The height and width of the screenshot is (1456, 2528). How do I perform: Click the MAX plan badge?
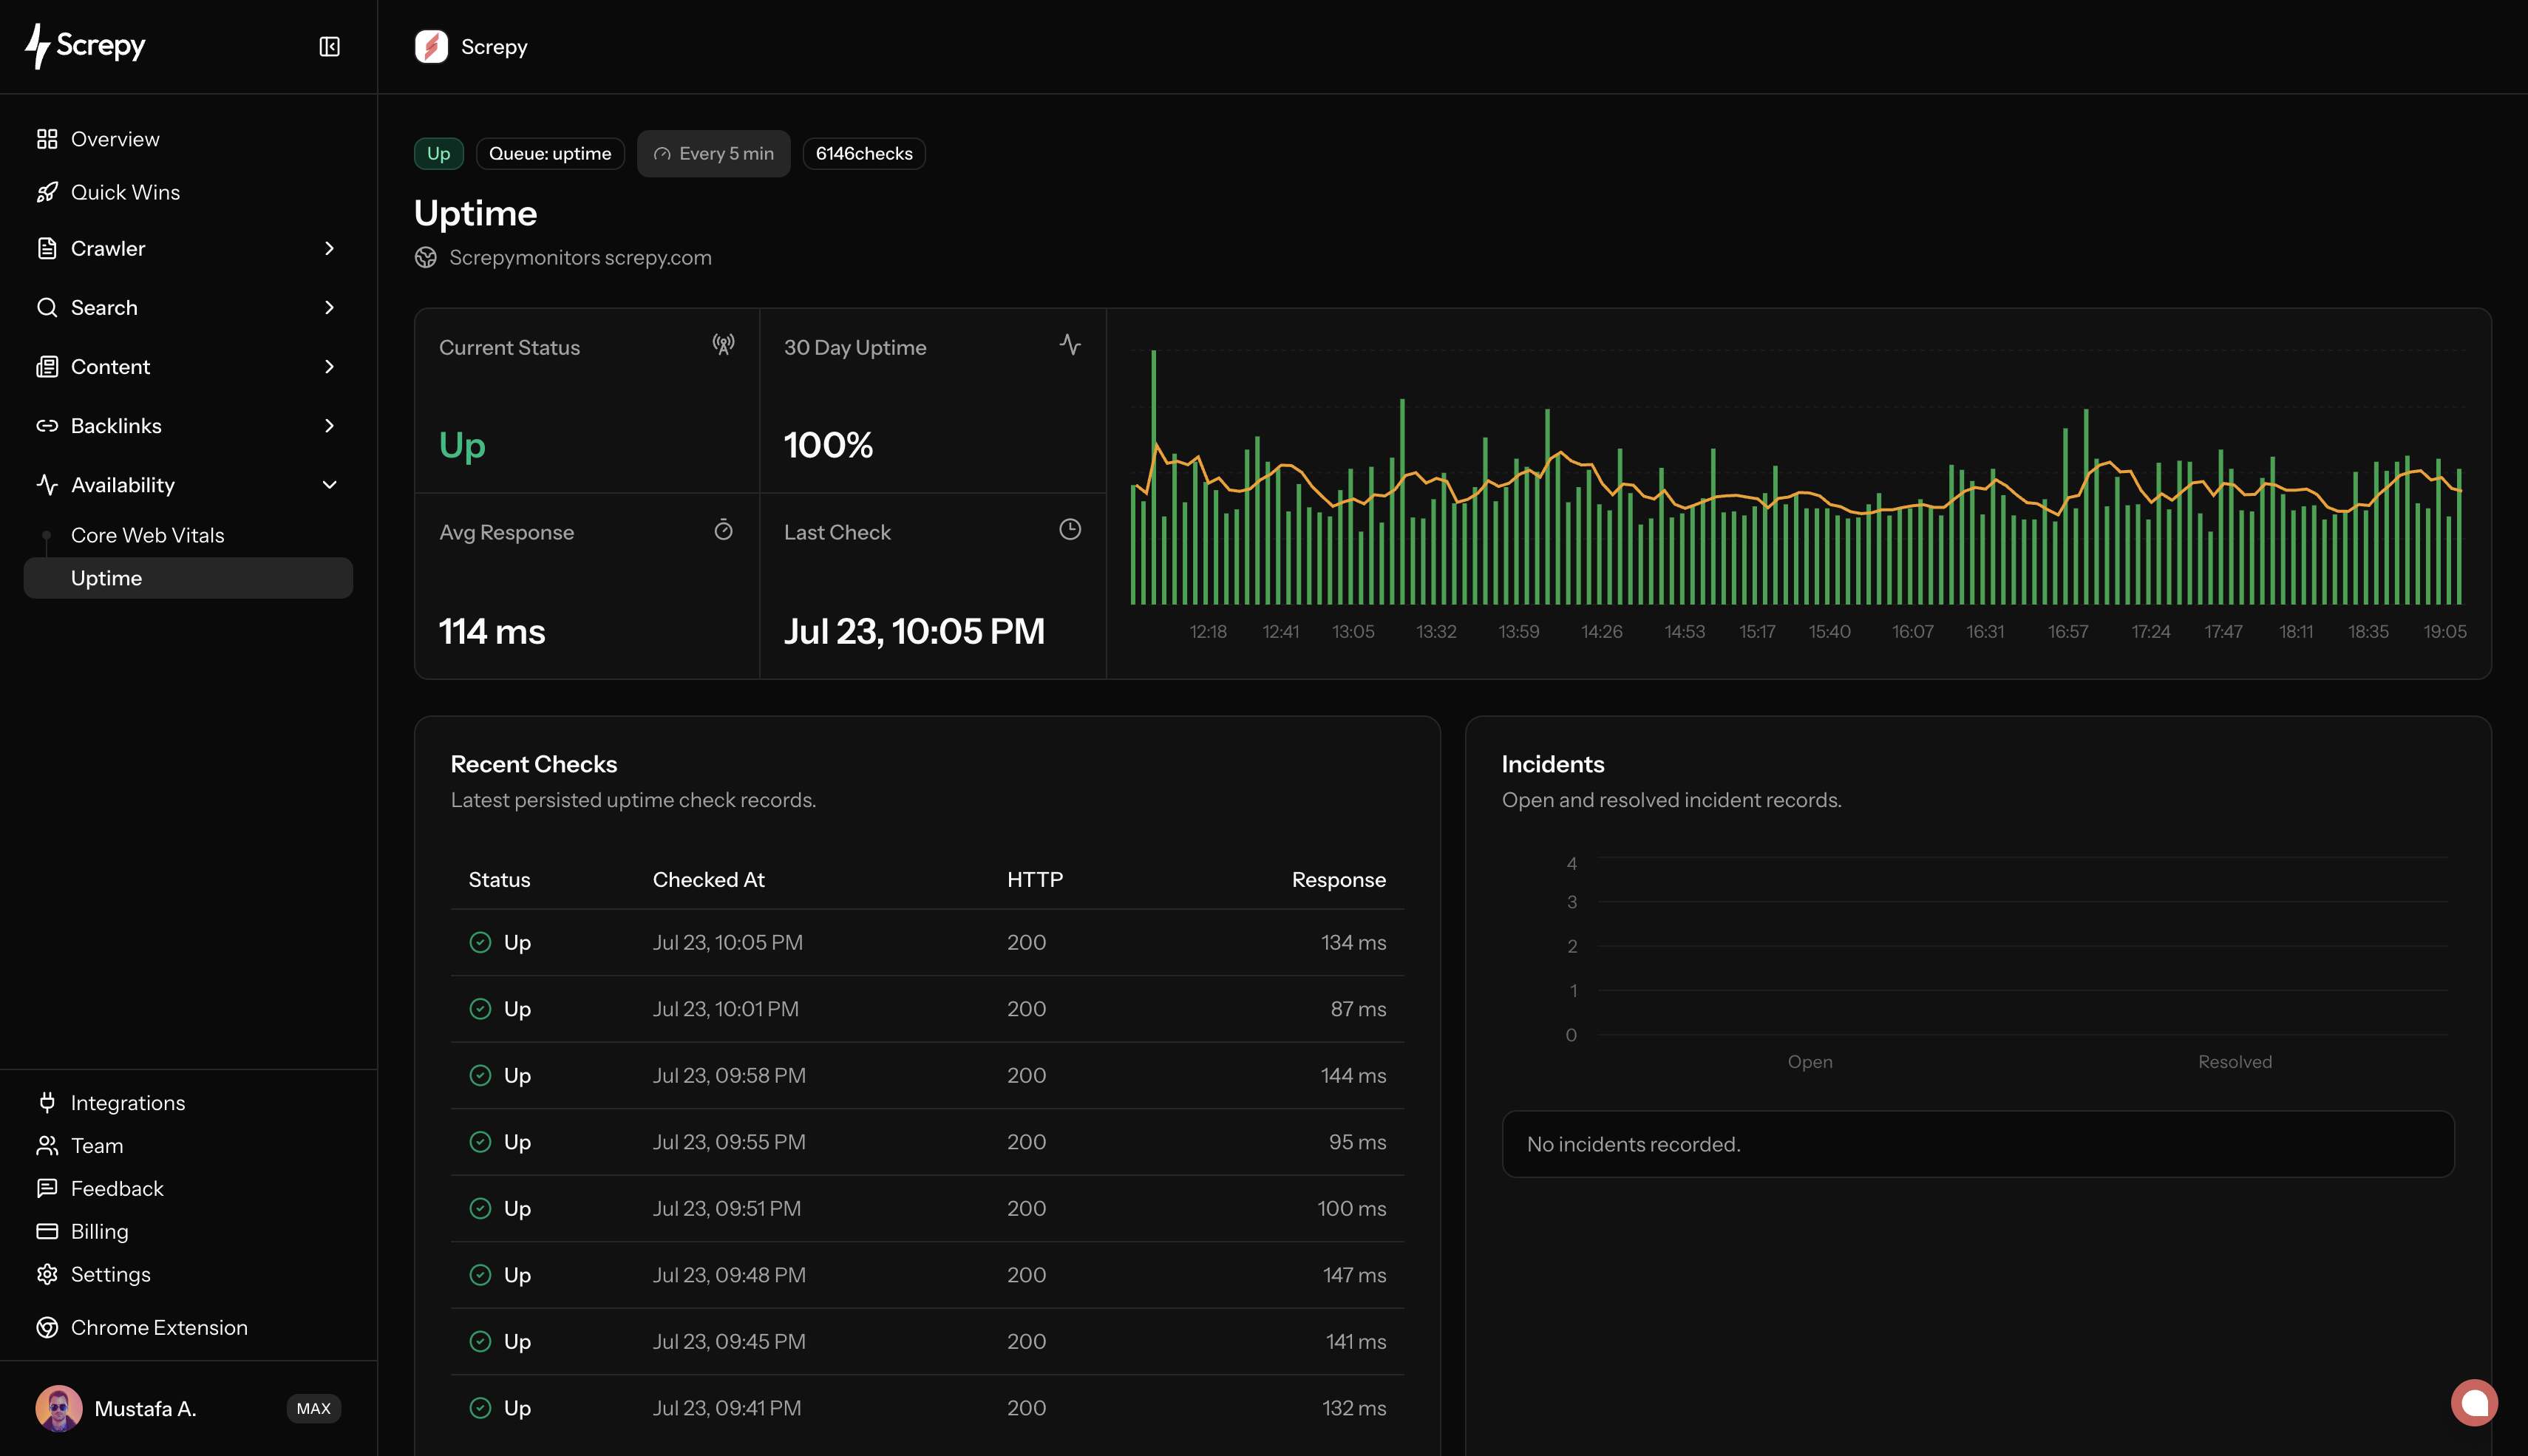click(x=314, y=1408)
